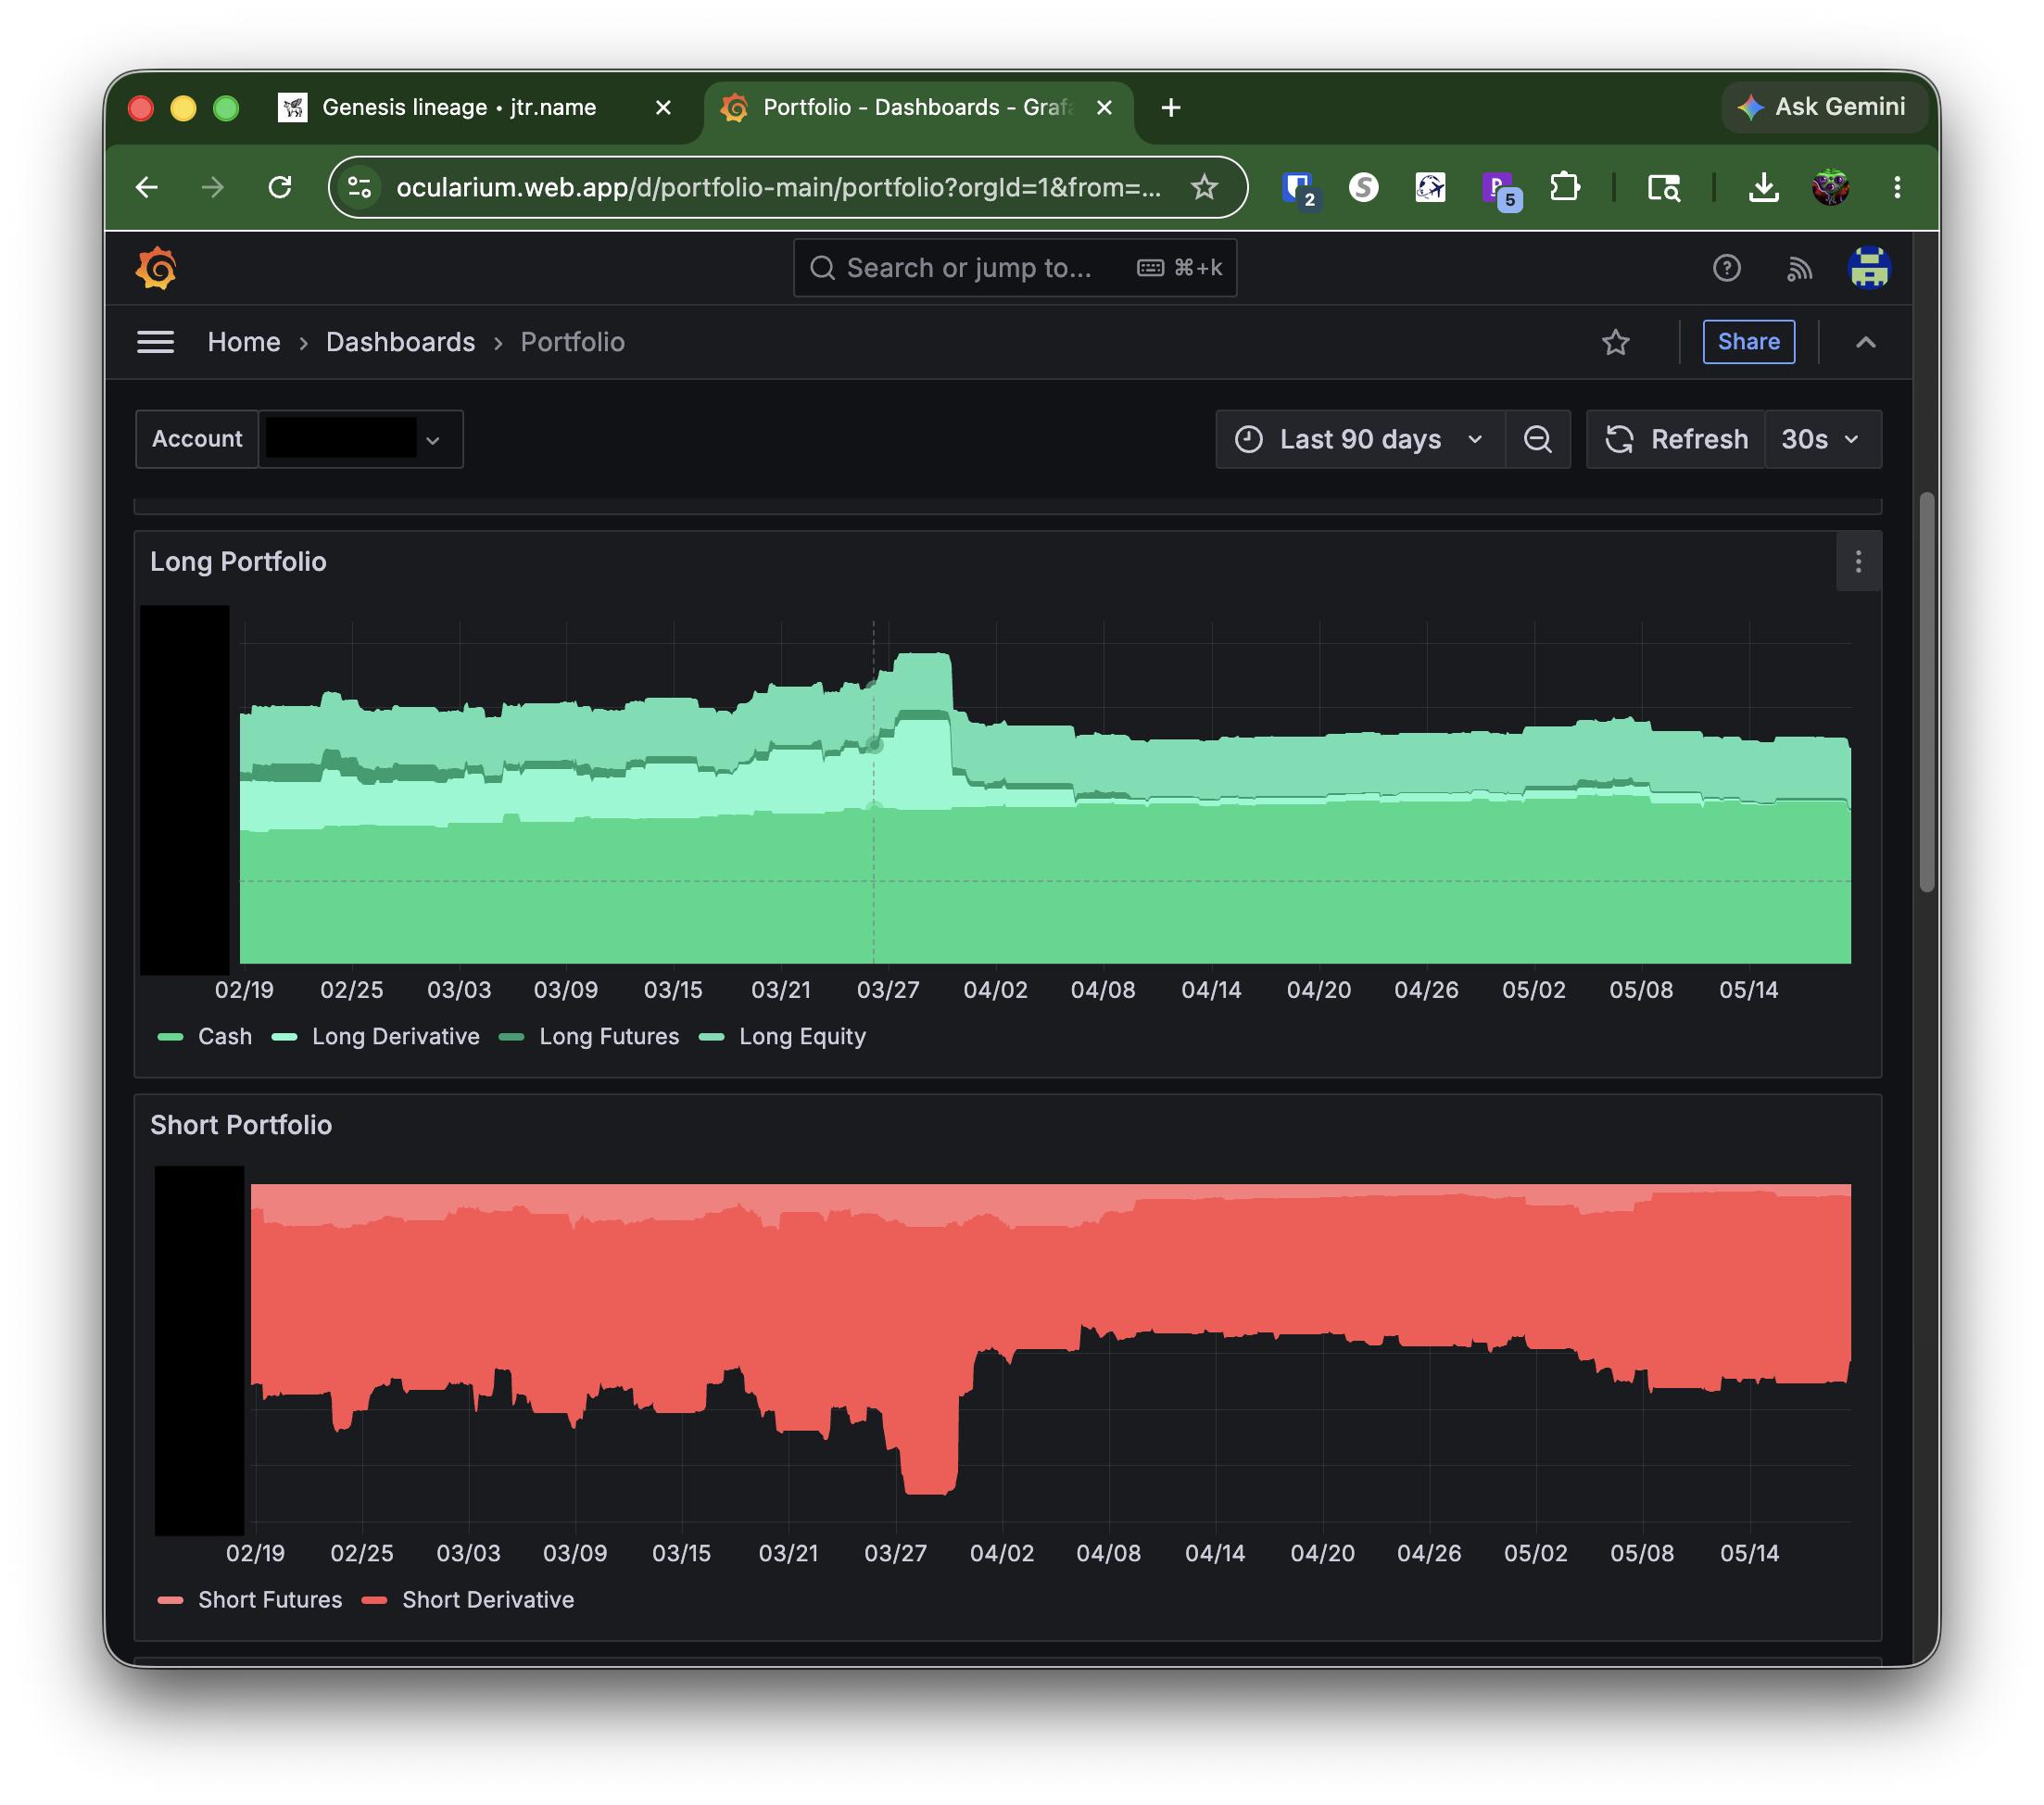Open the Account variable dropdown
Viewport: 2044px width, 1805px height.
coord(360,439)
